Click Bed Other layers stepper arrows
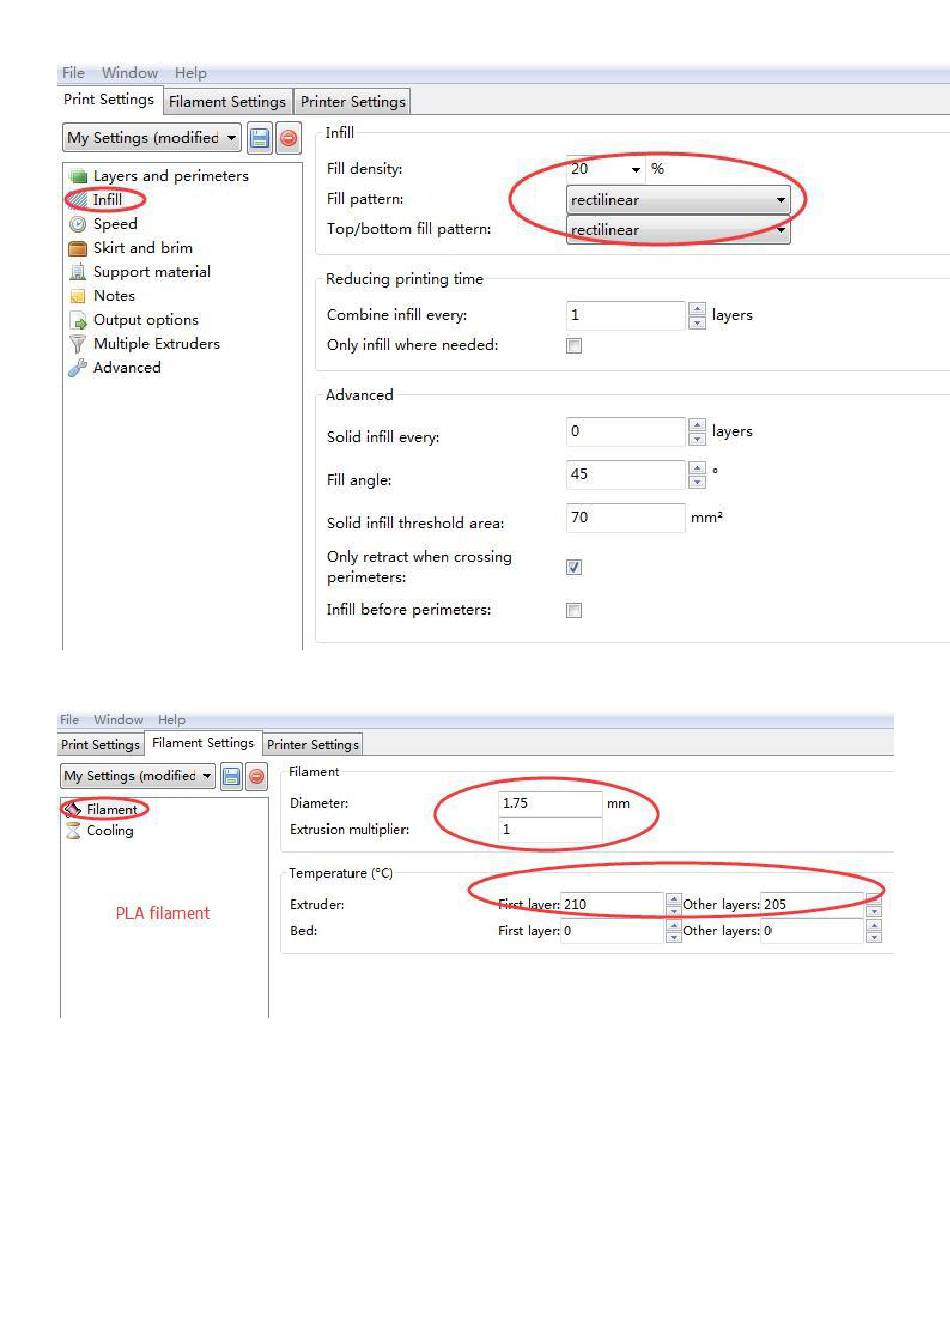The image size is (950, 1343). pyautogui.click(x=874, y=931)
